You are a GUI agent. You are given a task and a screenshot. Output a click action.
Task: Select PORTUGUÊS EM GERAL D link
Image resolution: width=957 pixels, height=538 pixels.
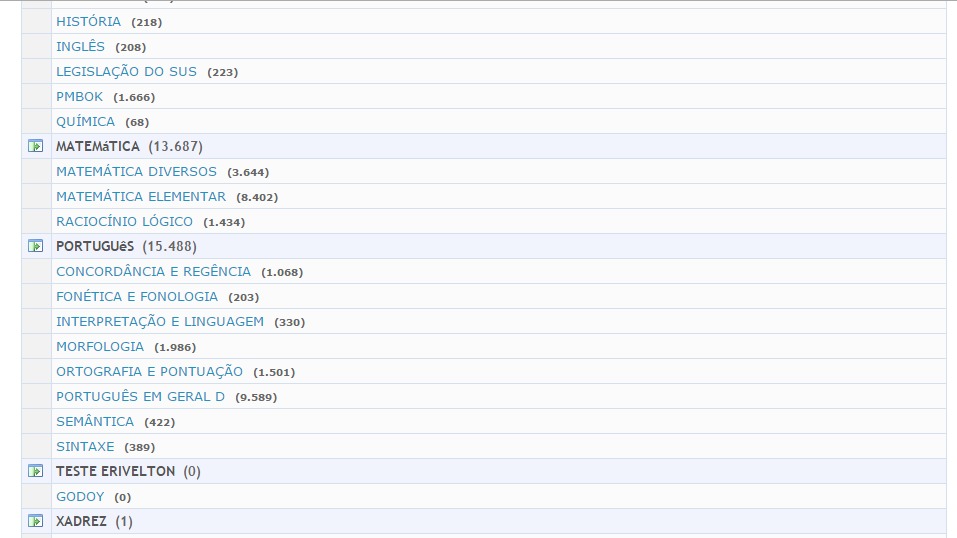[140, 396]
